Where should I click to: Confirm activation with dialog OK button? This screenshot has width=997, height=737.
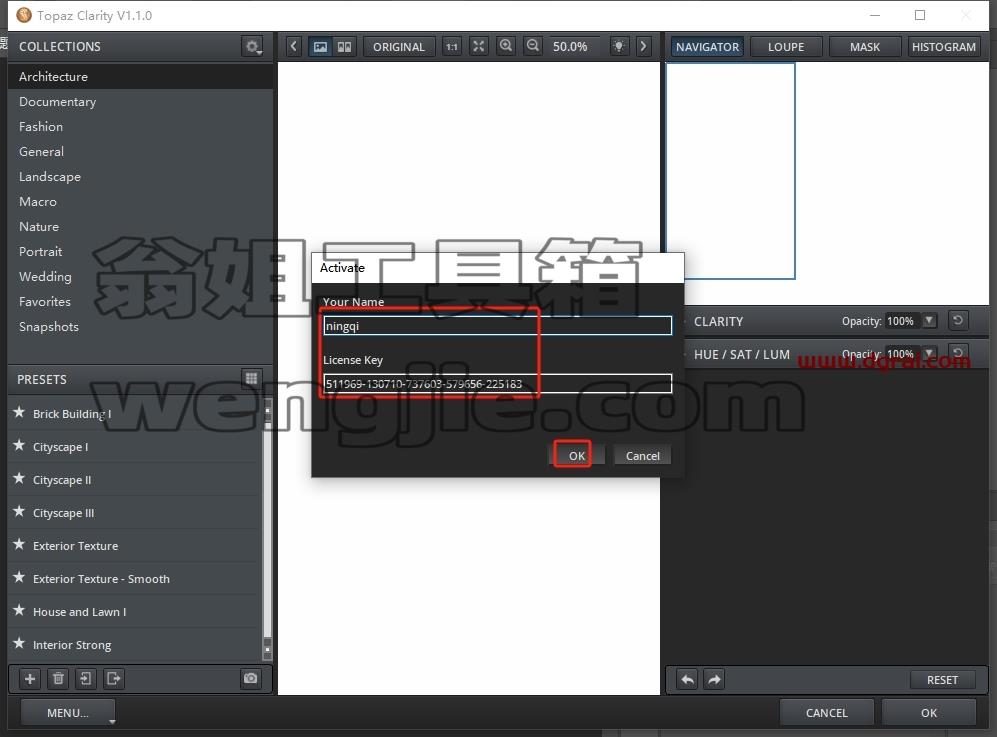click(x=576, y=455)
